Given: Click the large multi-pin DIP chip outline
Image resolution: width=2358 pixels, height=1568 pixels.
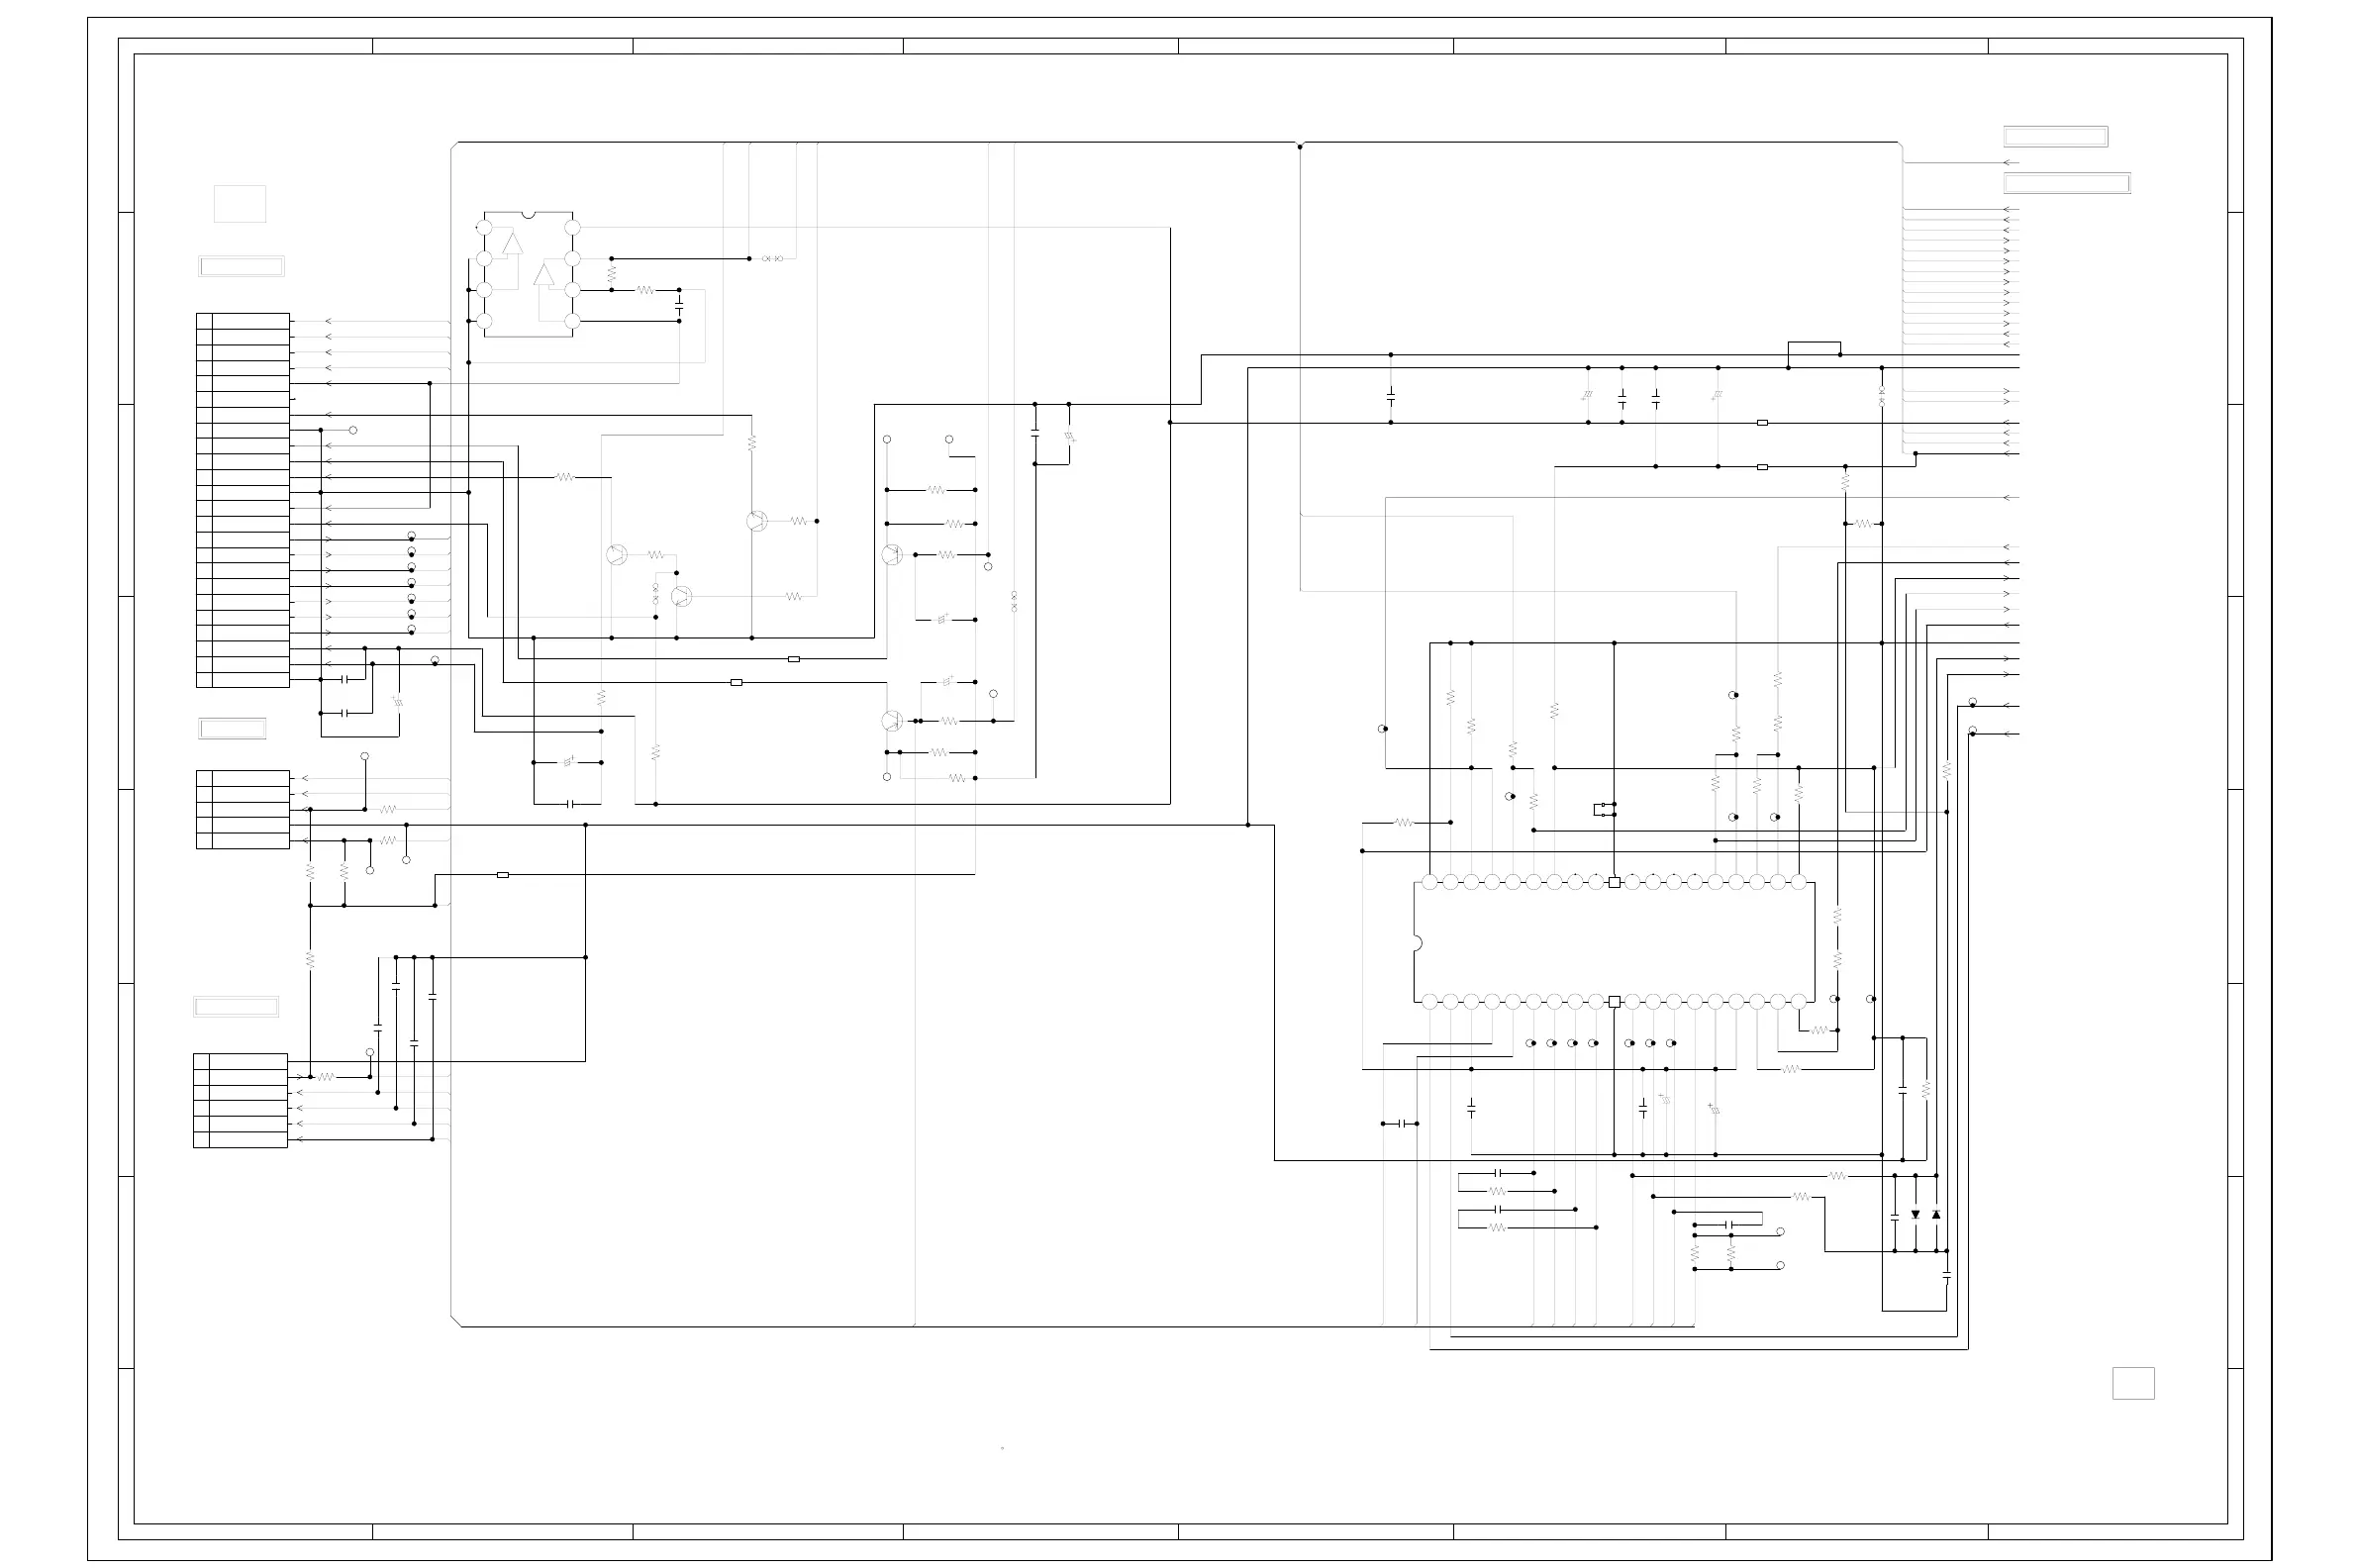Looking at the screenshot, I should point(1614,942).
